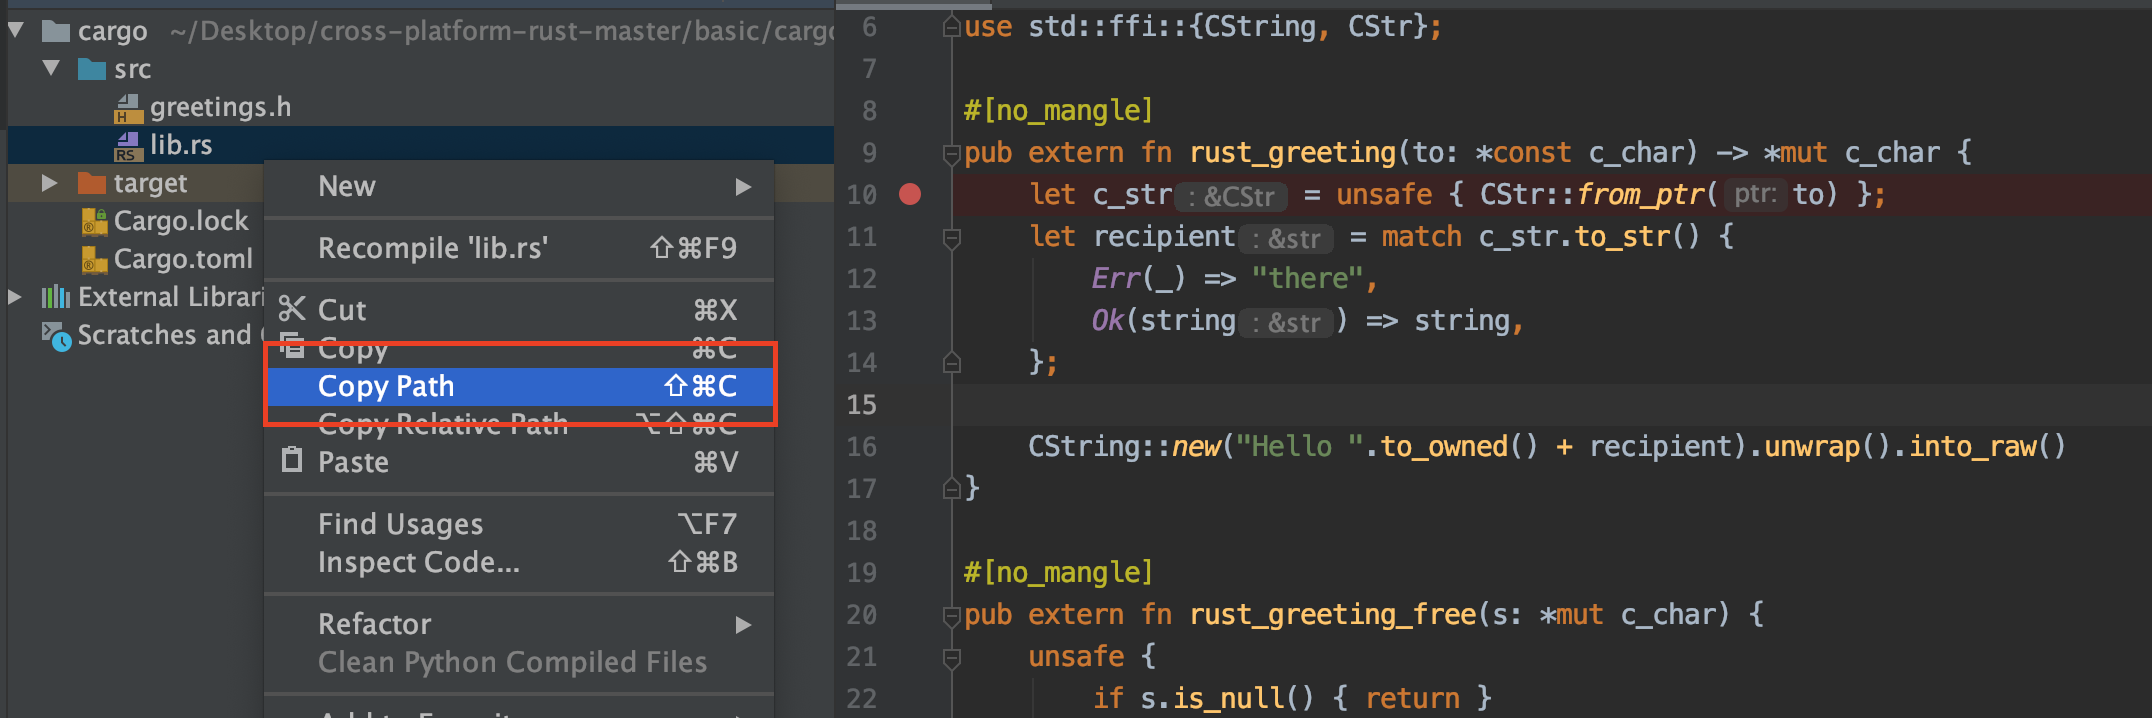Click the "there" string literal
The height and width of the screenshot is (718, 2152).
(1307, 278)
